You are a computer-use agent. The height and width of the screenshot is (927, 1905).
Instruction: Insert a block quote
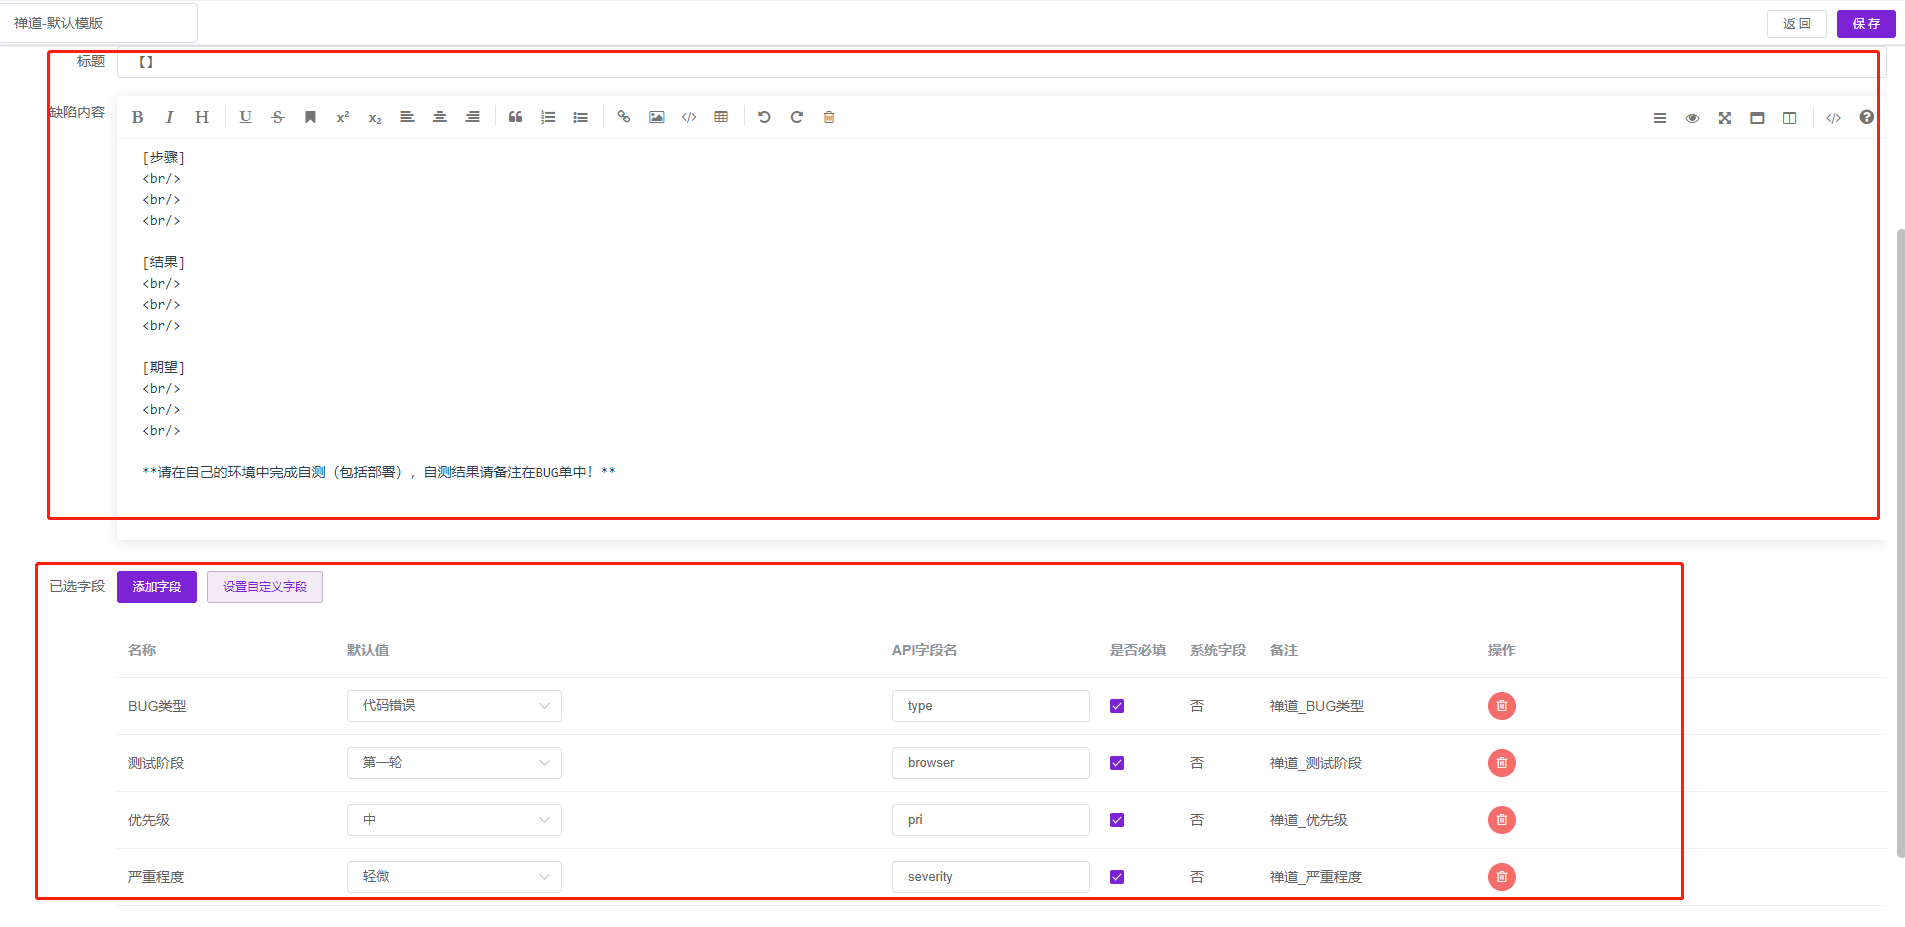[515, 117]
